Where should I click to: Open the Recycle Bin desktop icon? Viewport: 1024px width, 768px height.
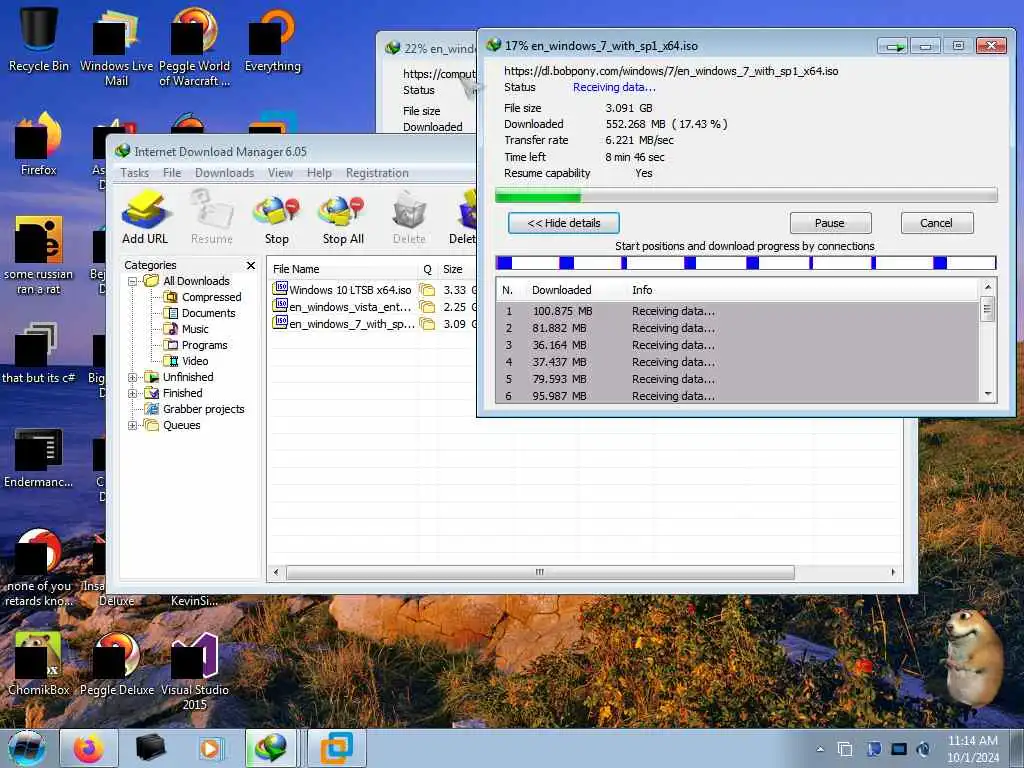click(x=39, y=39)
